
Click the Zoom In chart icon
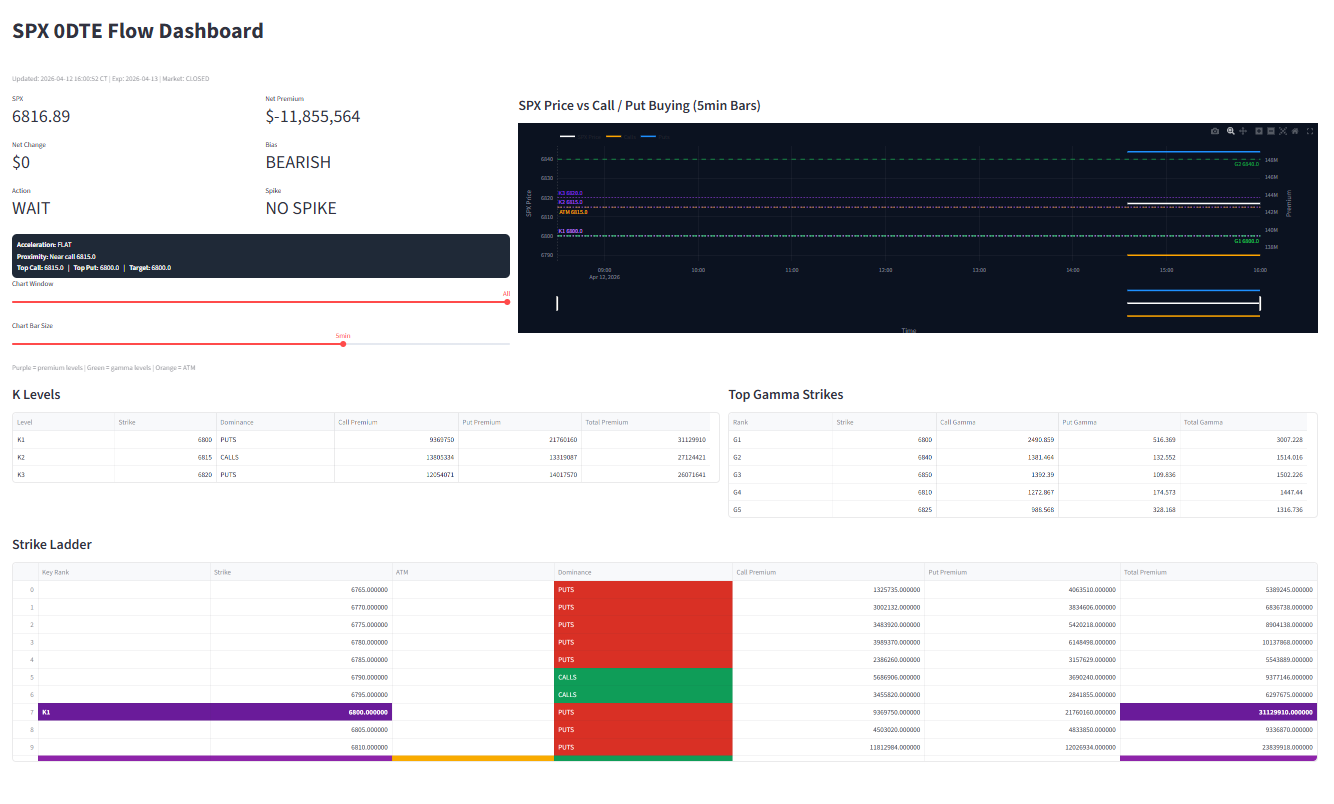click(x=1259, y=131)
